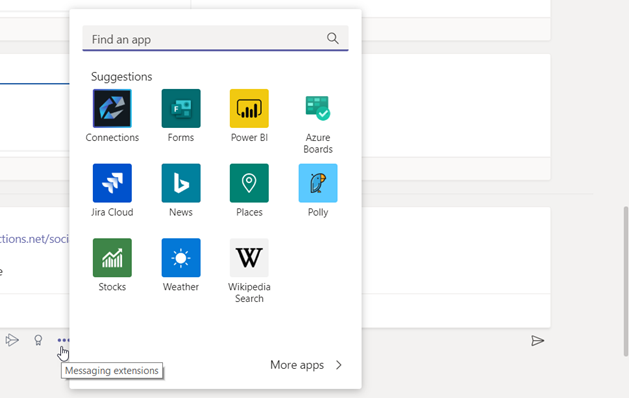Screen dimensions: 629x398
Task: Click the partial connections.net link
Action: pyautogui.click(x=34, y=239)
